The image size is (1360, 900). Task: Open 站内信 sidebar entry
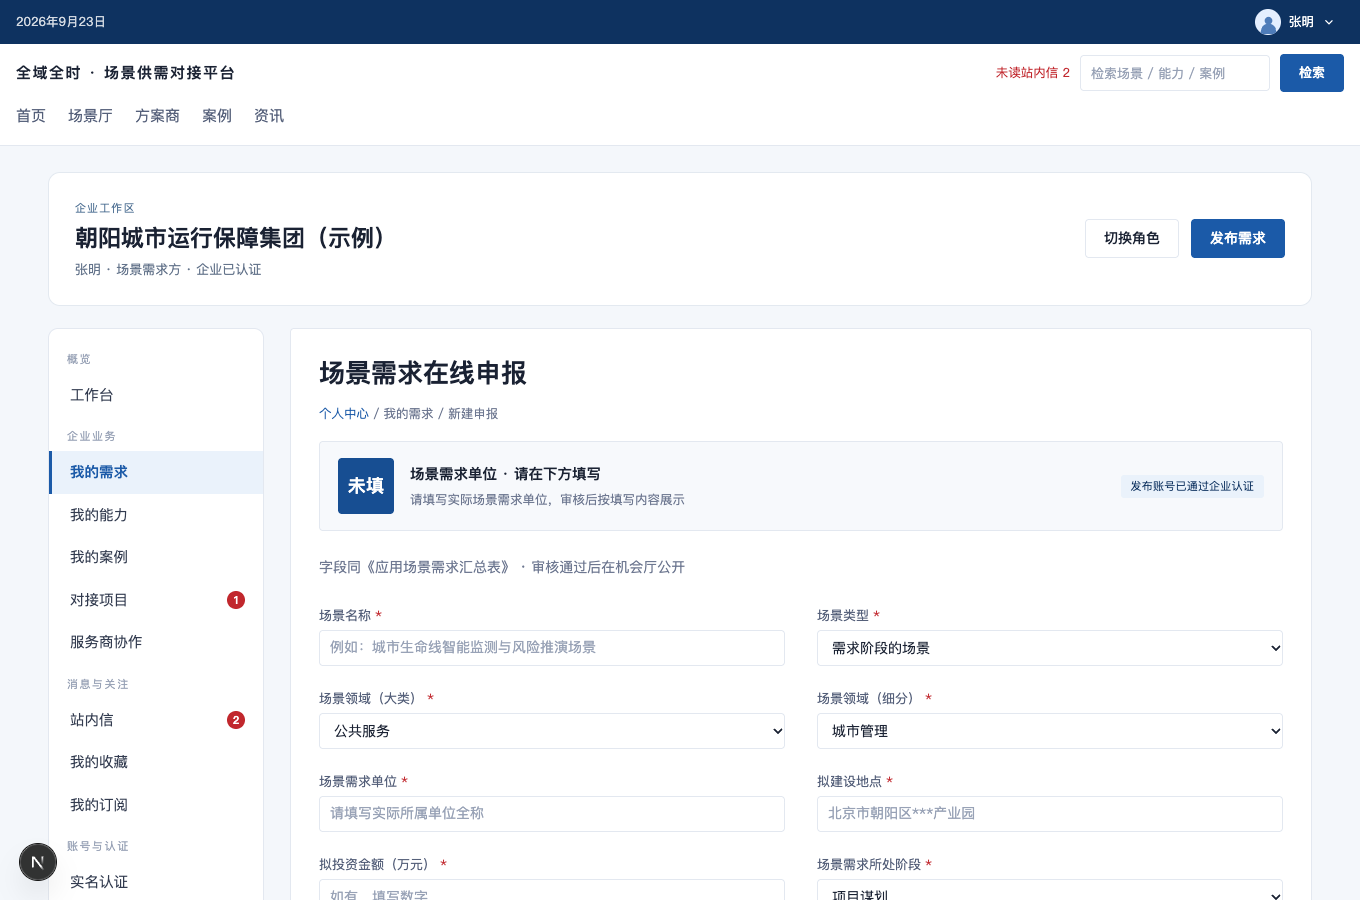click(x=156, y=720)
